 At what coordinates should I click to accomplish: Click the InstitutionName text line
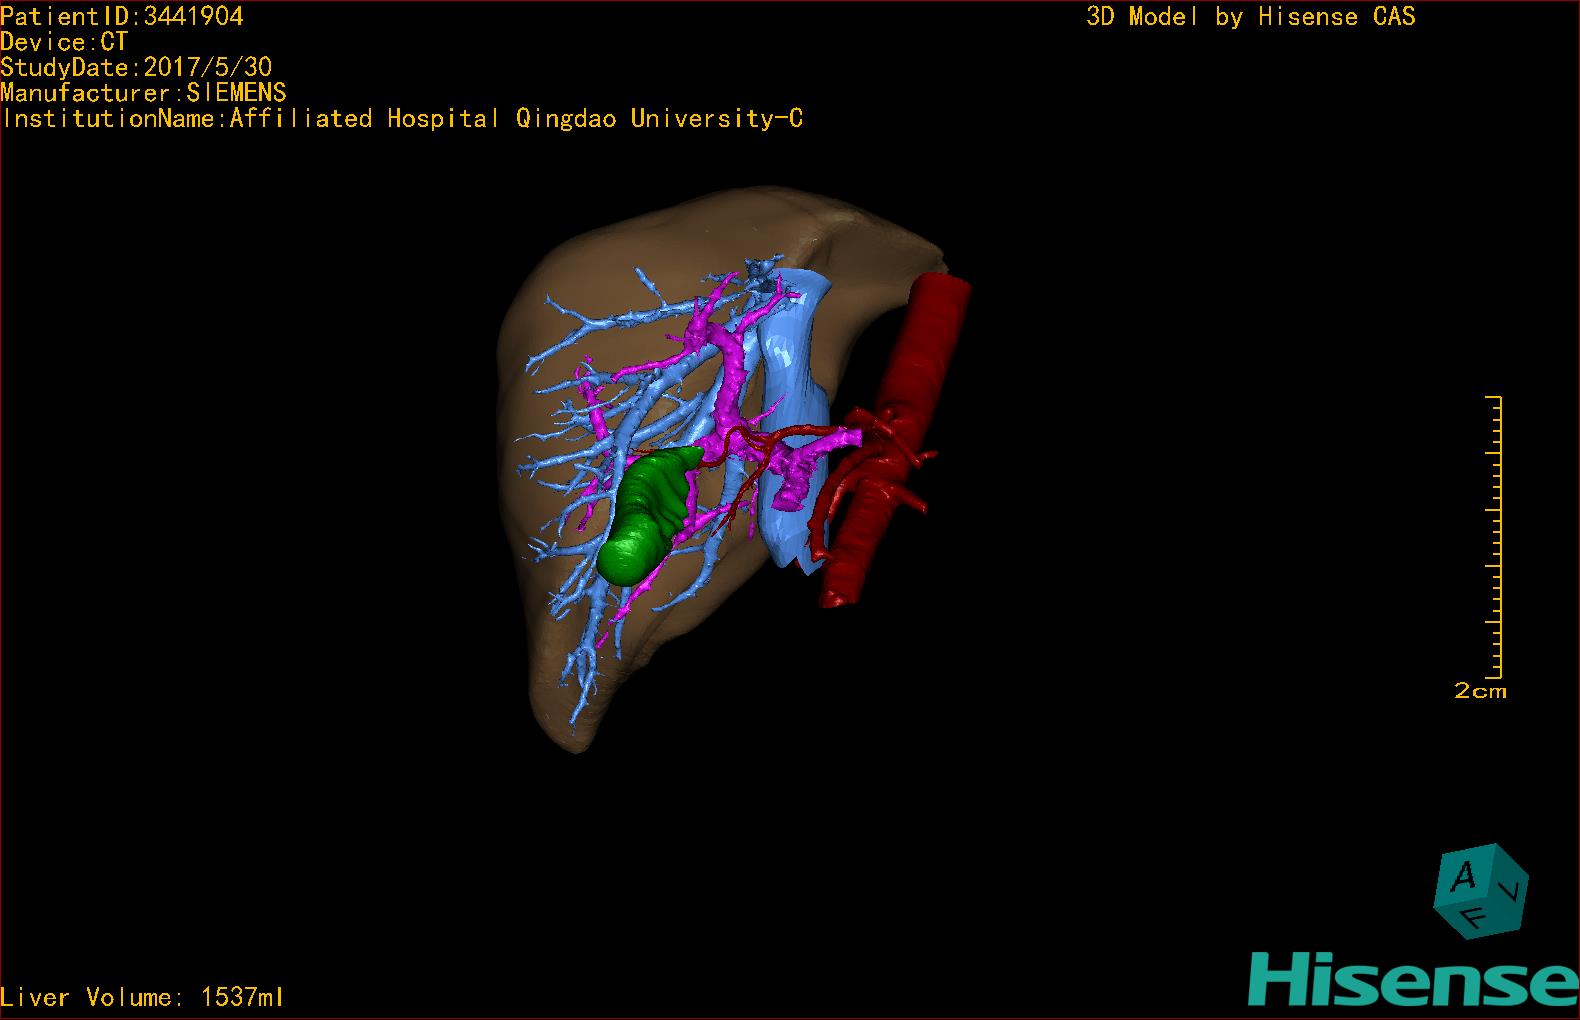[x=402, y=119]
